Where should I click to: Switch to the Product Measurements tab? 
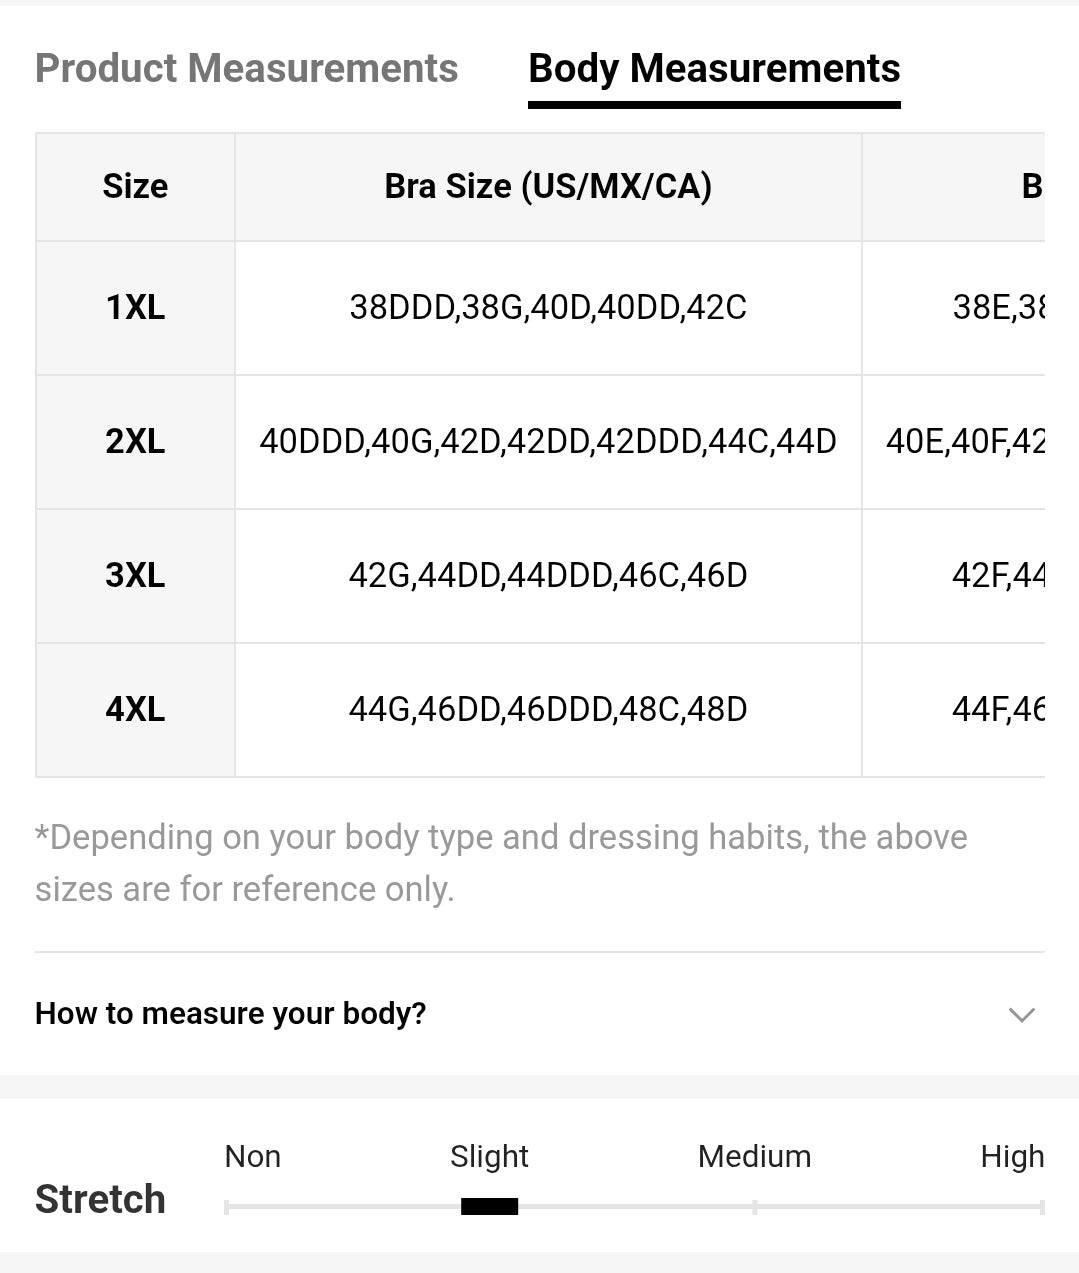click(x=246, y=69)
